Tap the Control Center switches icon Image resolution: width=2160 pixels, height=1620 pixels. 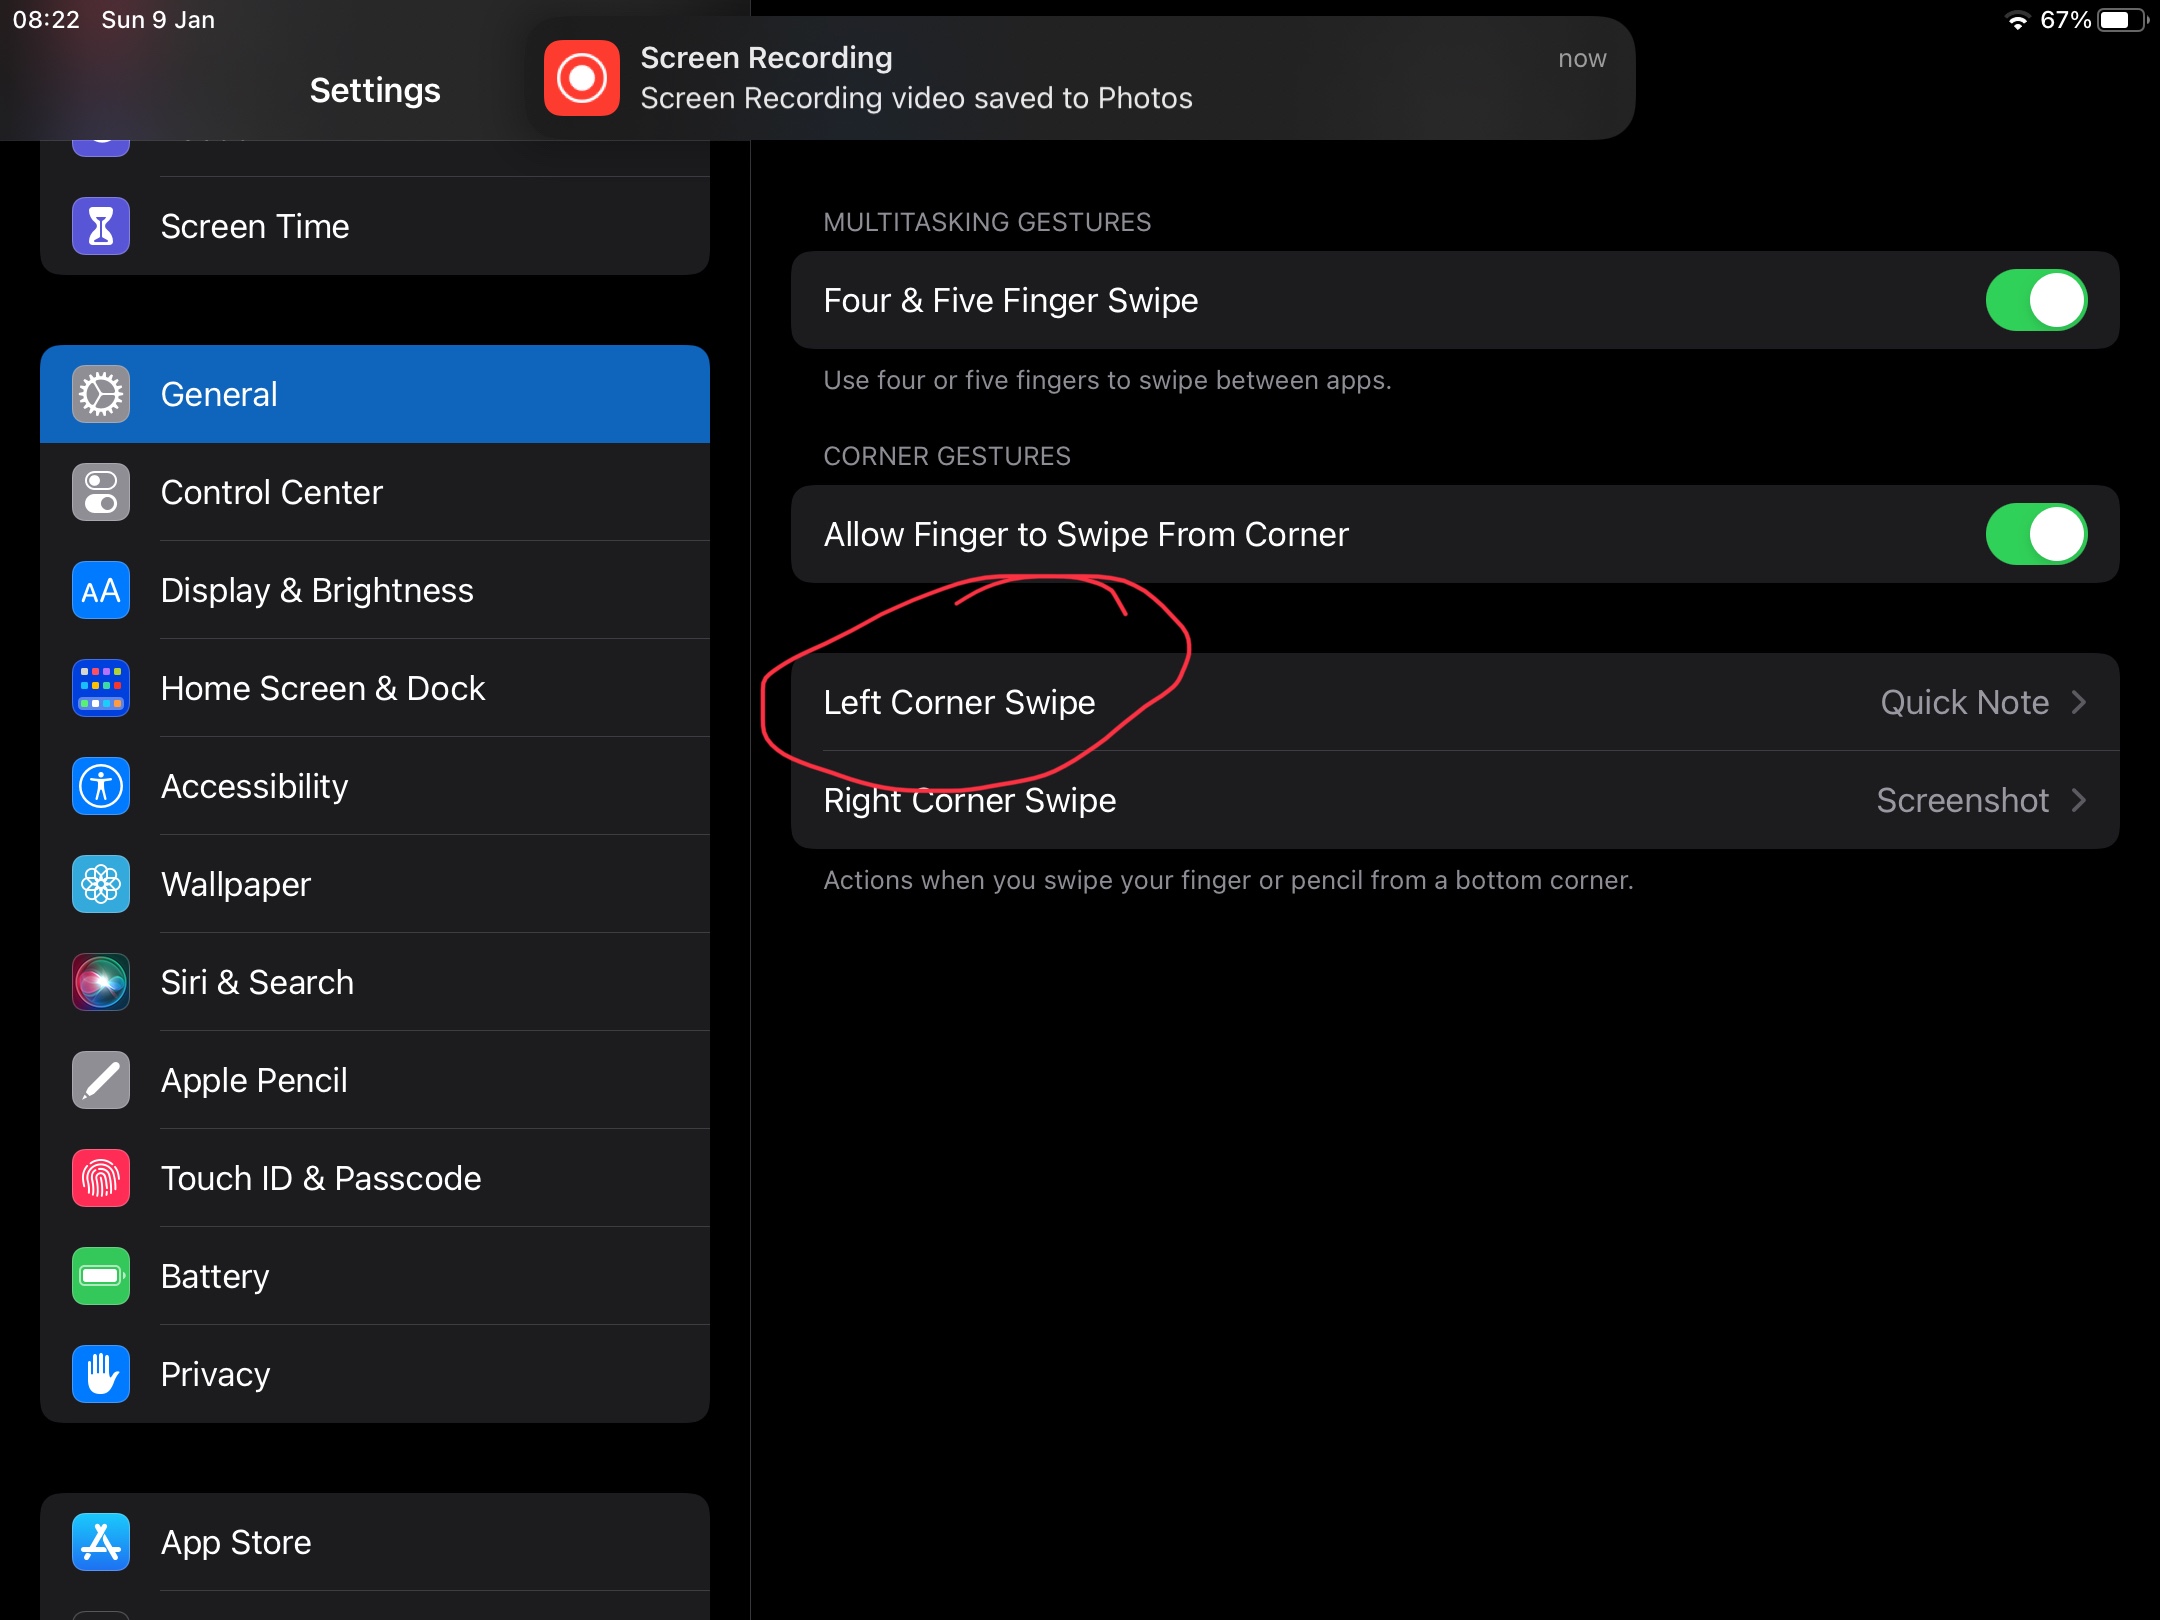(x=101, y=493)
